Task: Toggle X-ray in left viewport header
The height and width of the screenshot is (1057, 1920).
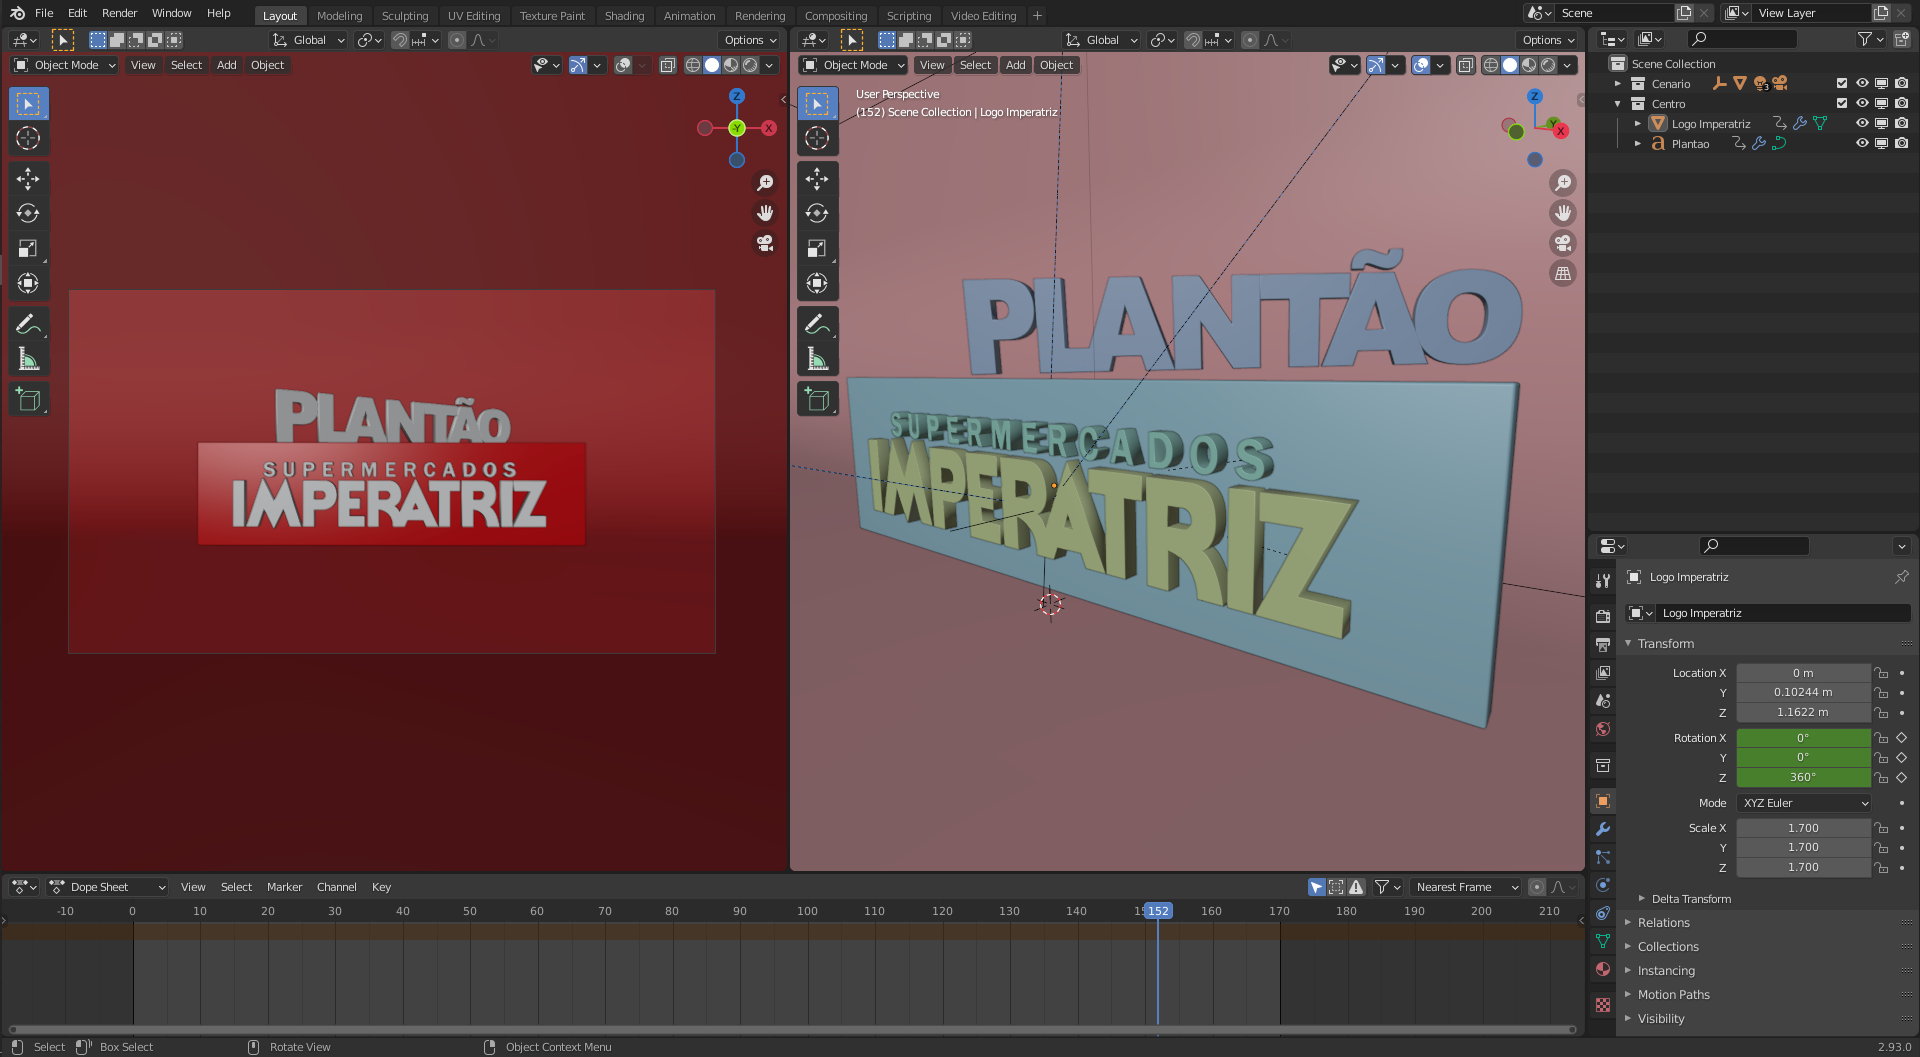Action: 668,65
